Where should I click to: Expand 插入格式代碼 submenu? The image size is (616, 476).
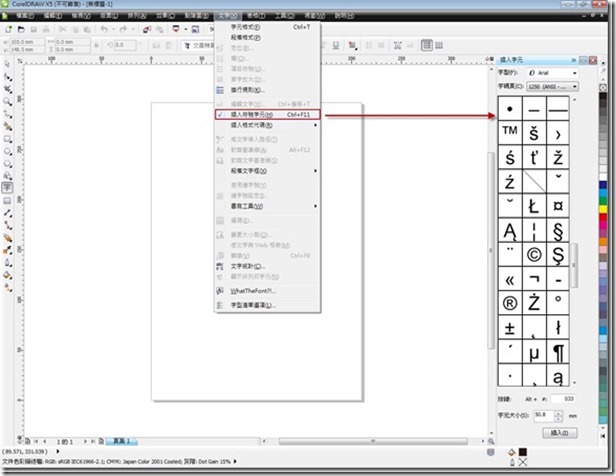point(268,125)
